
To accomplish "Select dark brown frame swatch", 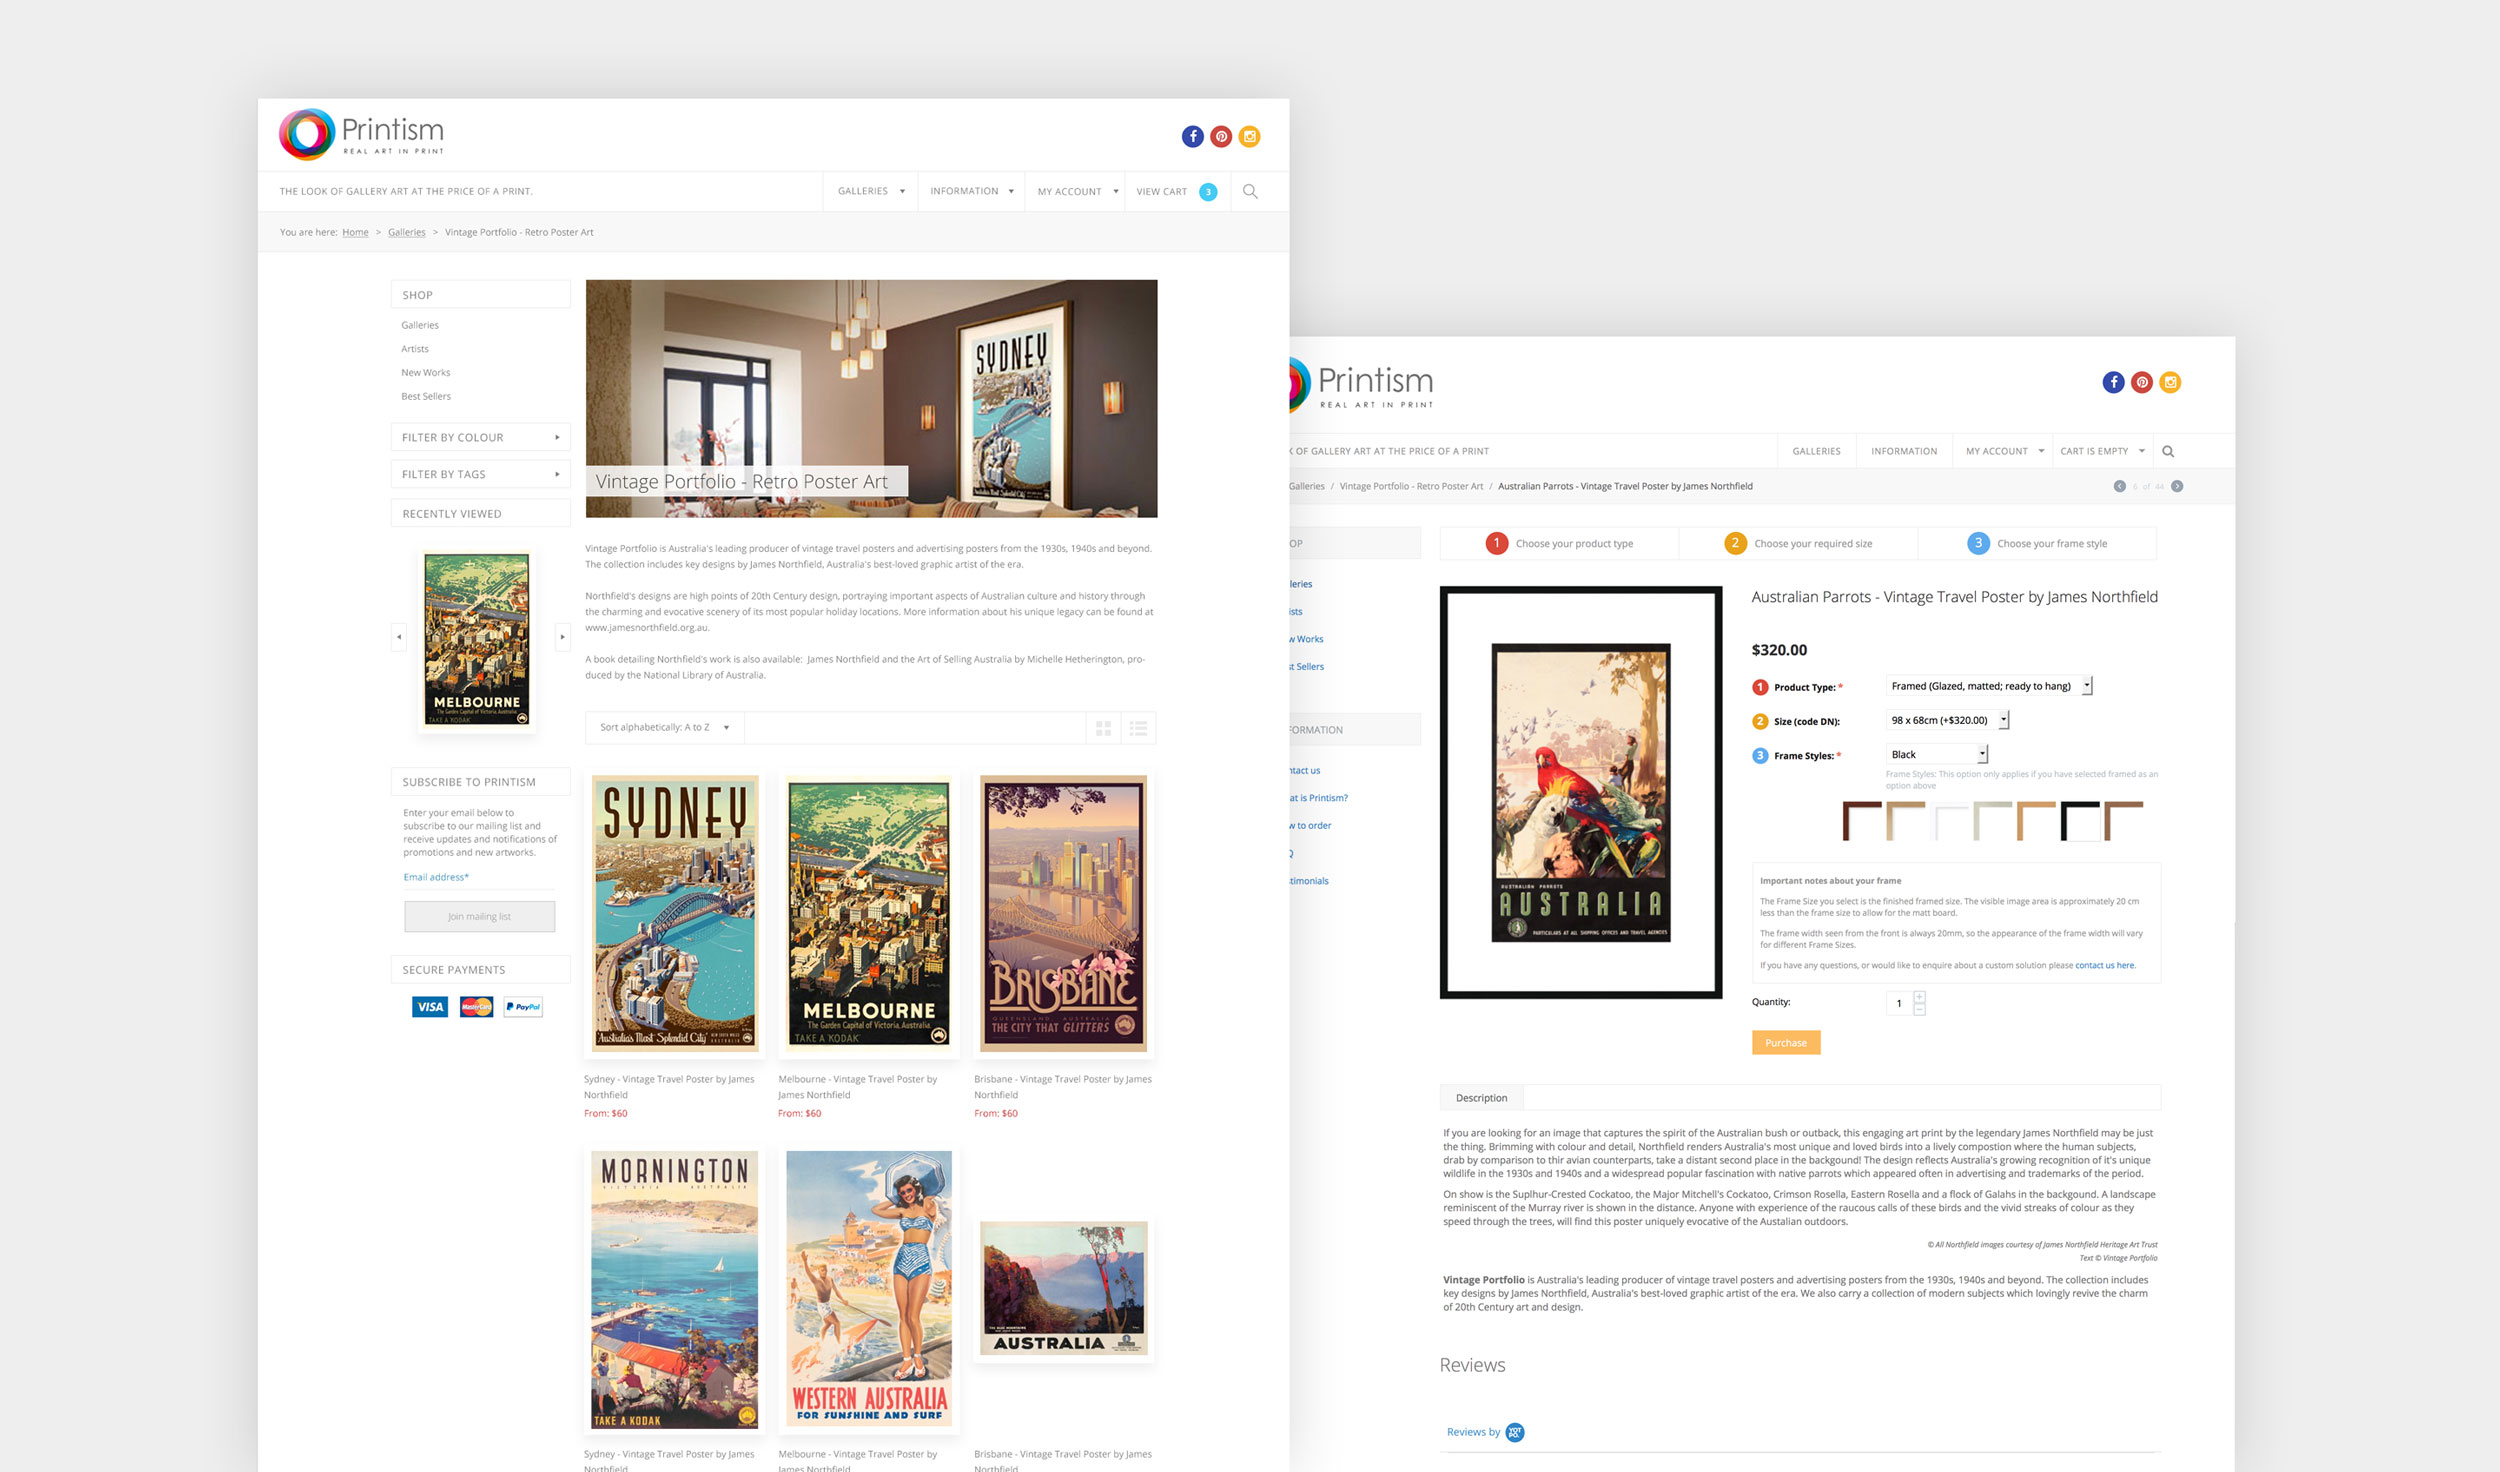I will click(1862, 821).
